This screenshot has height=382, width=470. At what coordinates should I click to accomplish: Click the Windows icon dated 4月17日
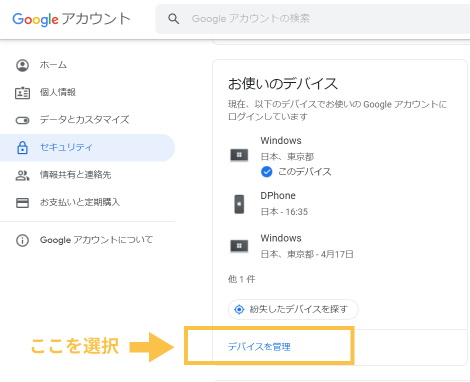[239, 246]
